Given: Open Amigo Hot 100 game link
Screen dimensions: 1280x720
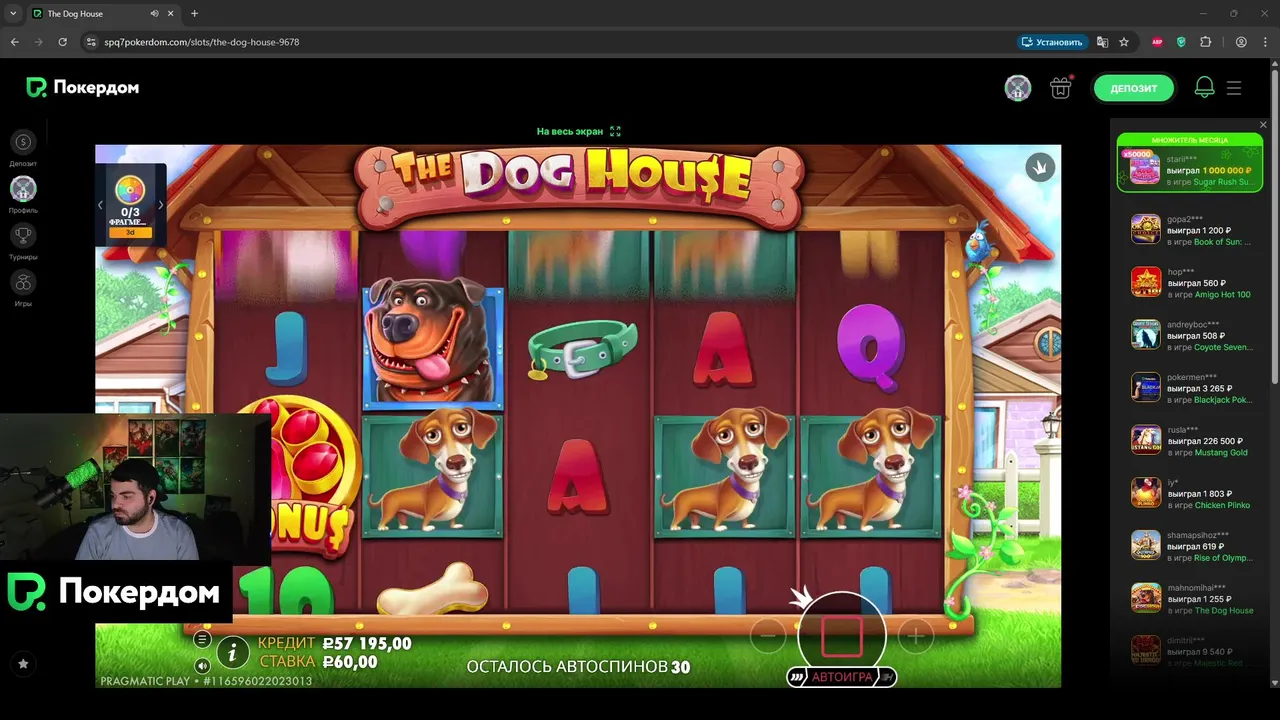Looking at the screenshot, I should pyautogui.click(x=1222, y=295).
